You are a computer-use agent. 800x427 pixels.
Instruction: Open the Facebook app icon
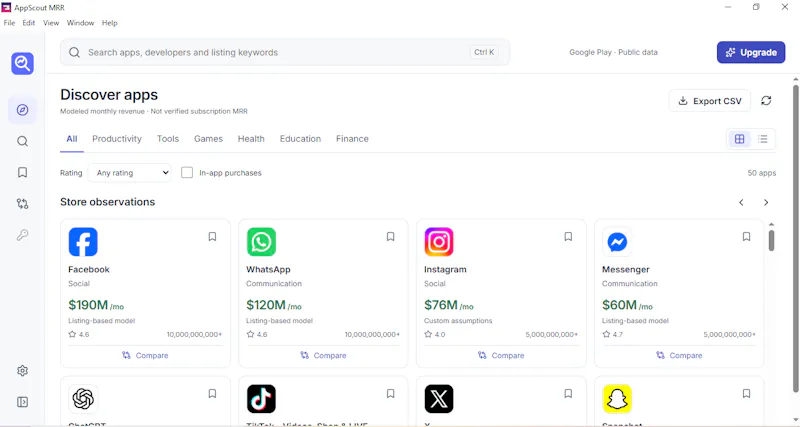click(83, 242)
